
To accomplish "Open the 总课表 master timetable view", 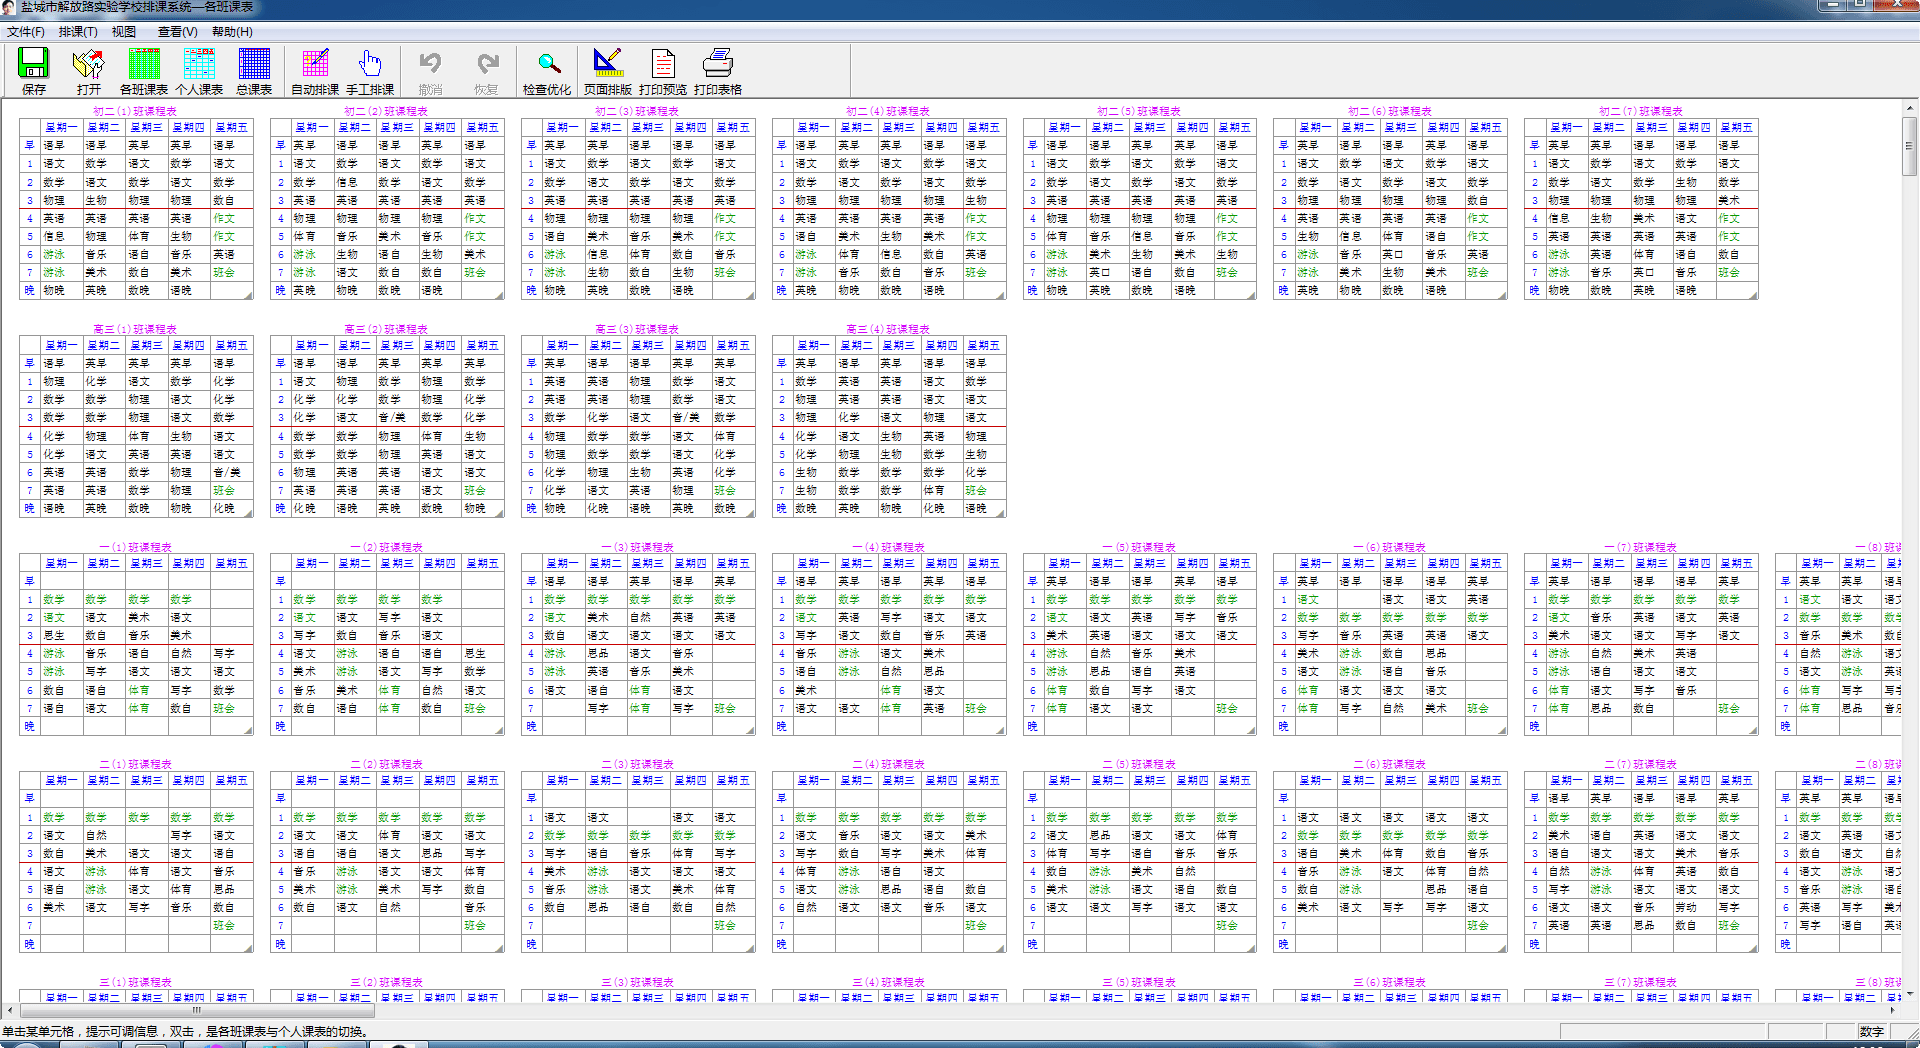I will [254, 70].
